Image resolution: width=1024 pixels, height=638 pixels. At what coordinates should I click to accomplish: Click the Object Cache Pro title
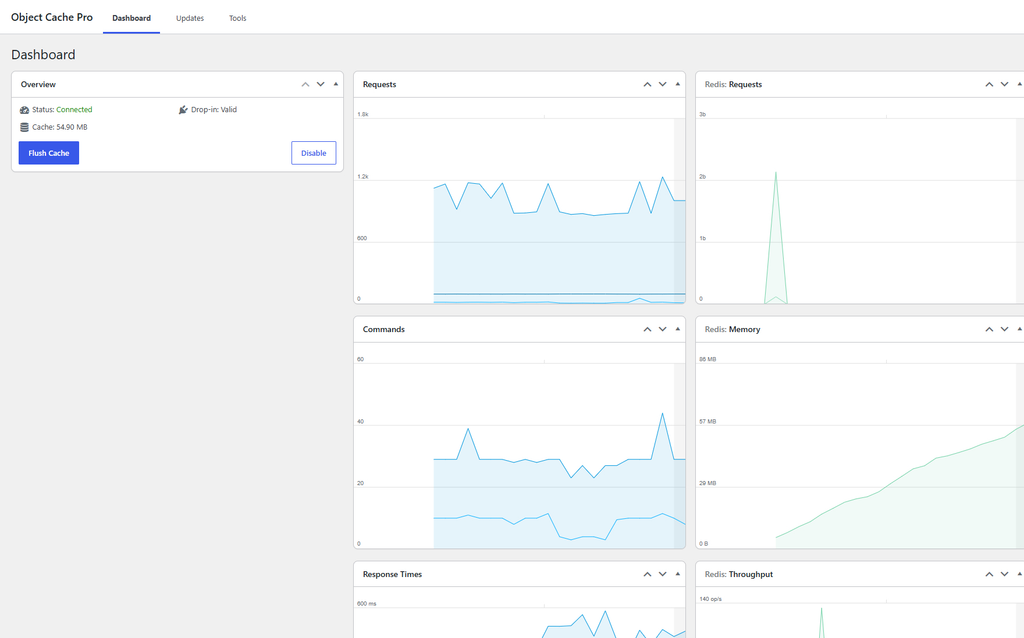point(52,18)
